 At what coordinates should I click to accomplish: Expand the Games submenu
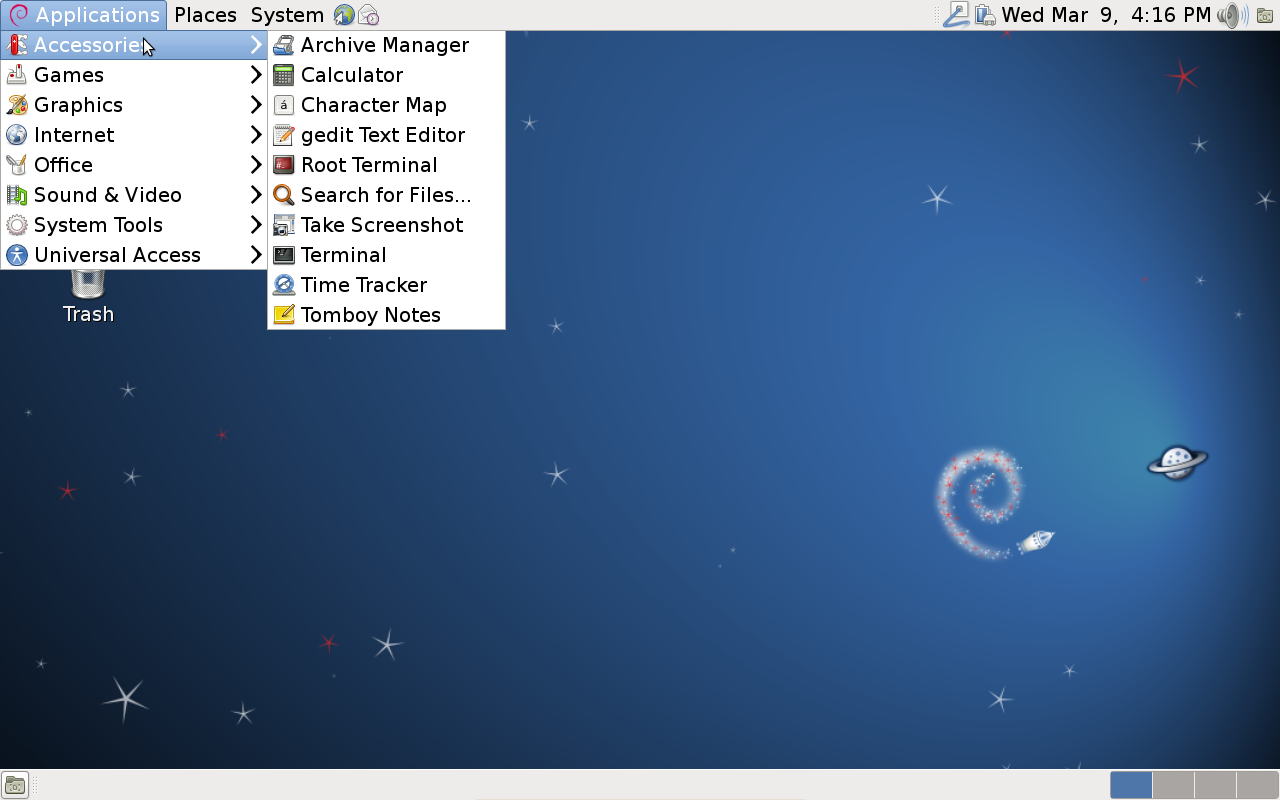(x=134, y=75)
